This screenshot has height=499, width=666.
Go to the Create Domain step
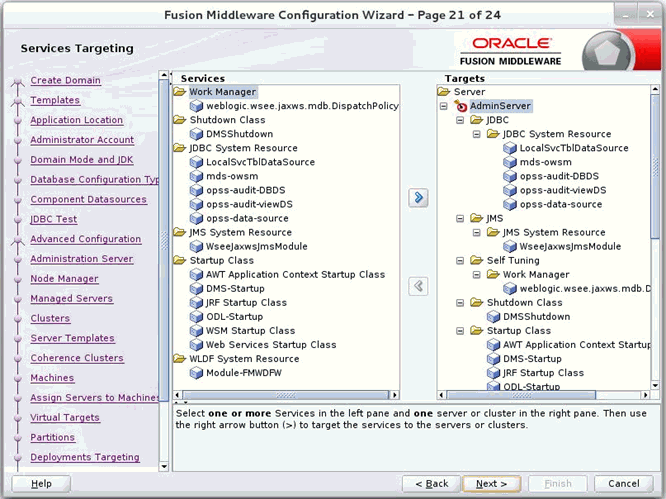65,80
